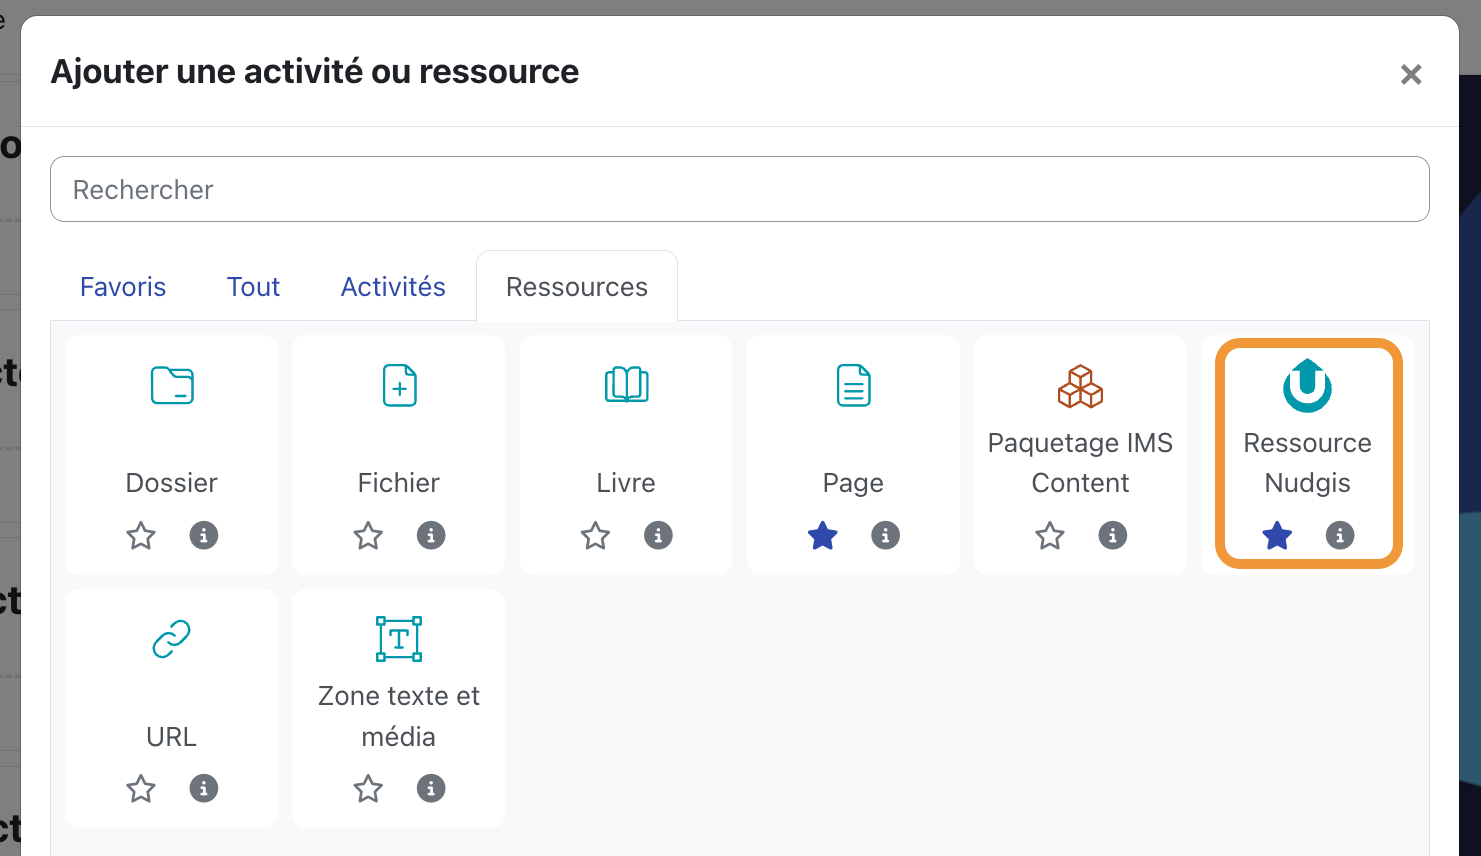Click the Livre label
Viewport: 1481px width, 856px height.
point(626,483)
